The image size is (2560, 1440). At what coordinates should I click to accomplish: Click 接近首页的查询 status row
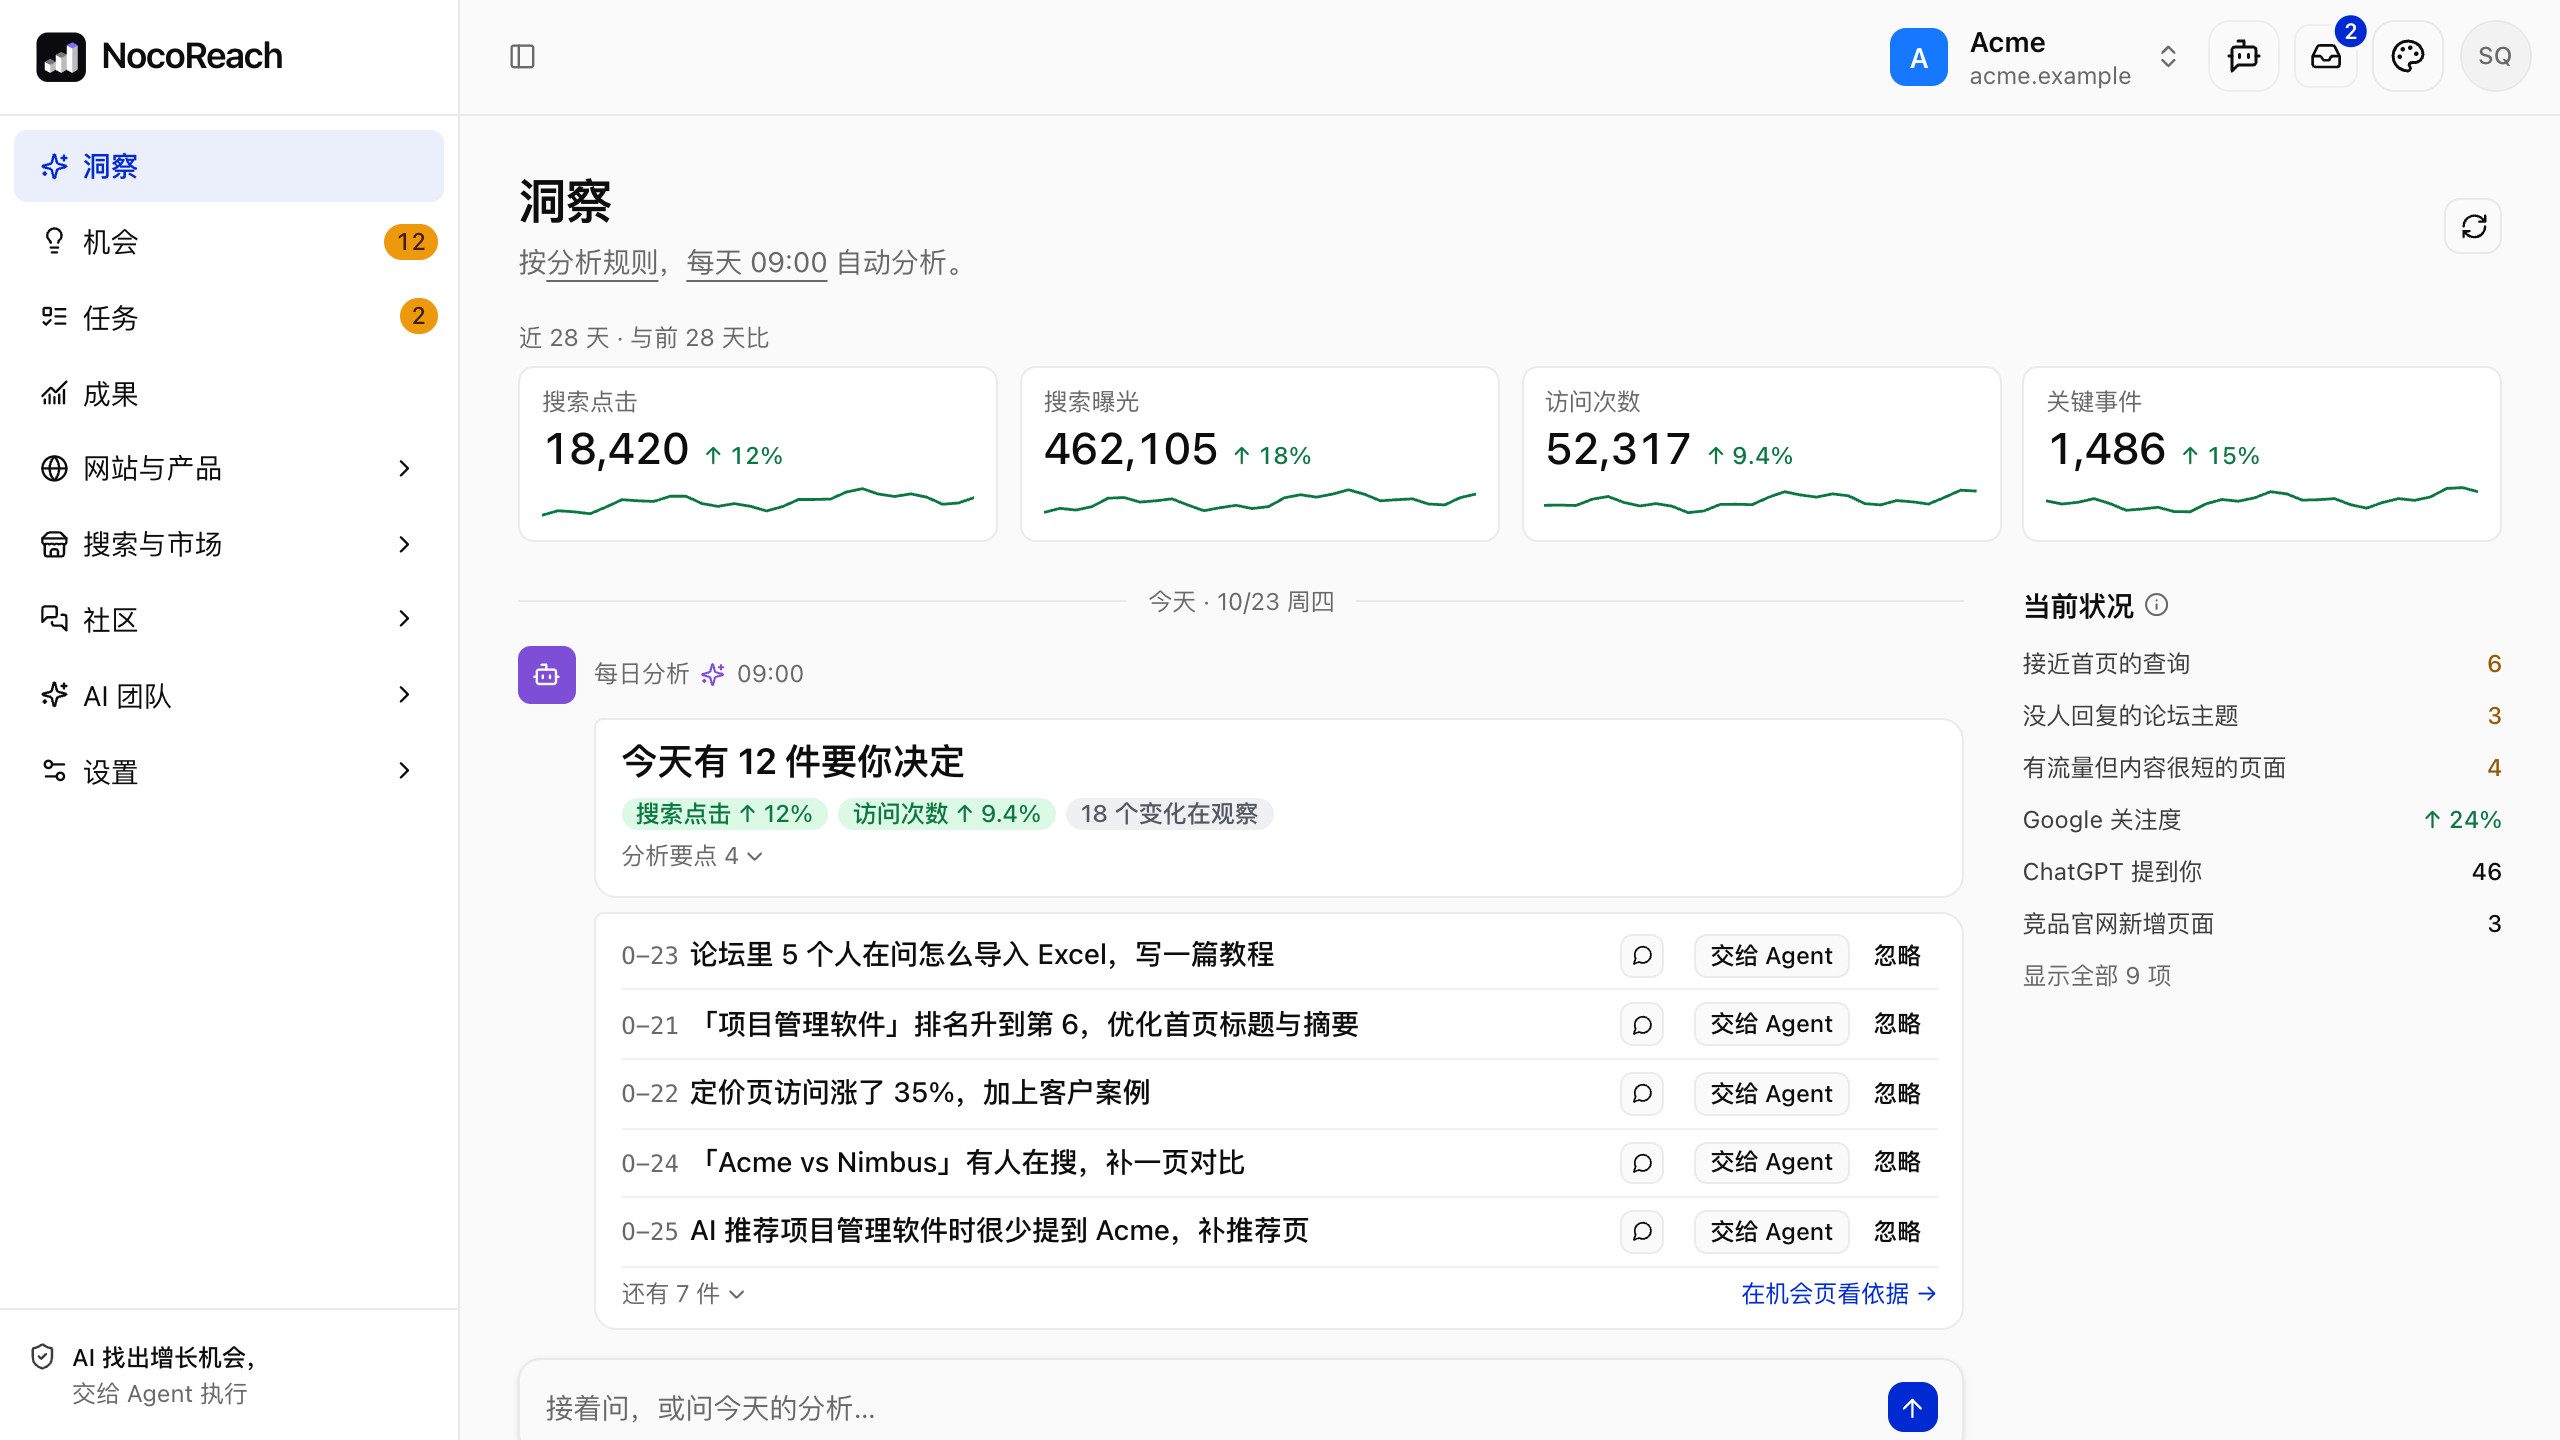tap(2262, 664)
